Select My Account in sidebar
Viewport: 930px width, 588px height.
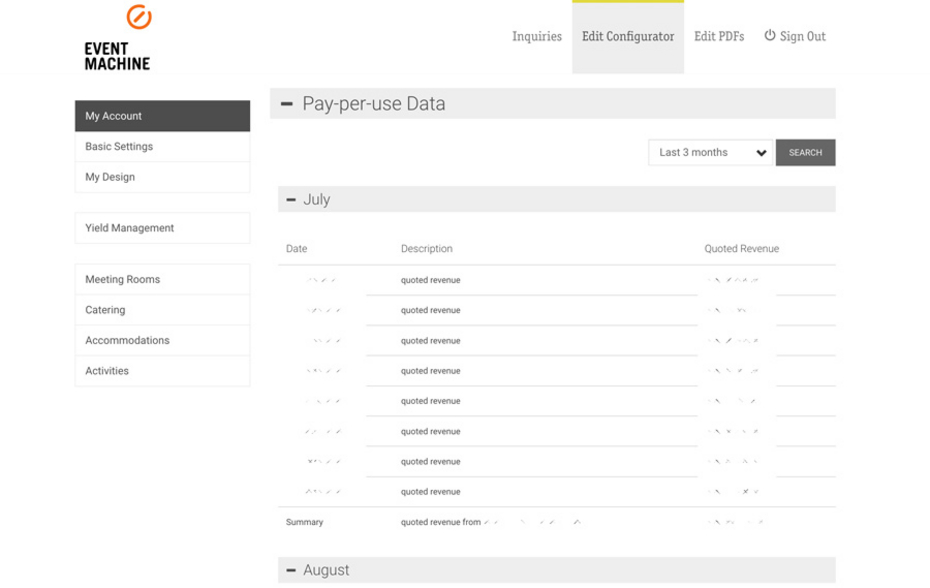pos(162,116)
